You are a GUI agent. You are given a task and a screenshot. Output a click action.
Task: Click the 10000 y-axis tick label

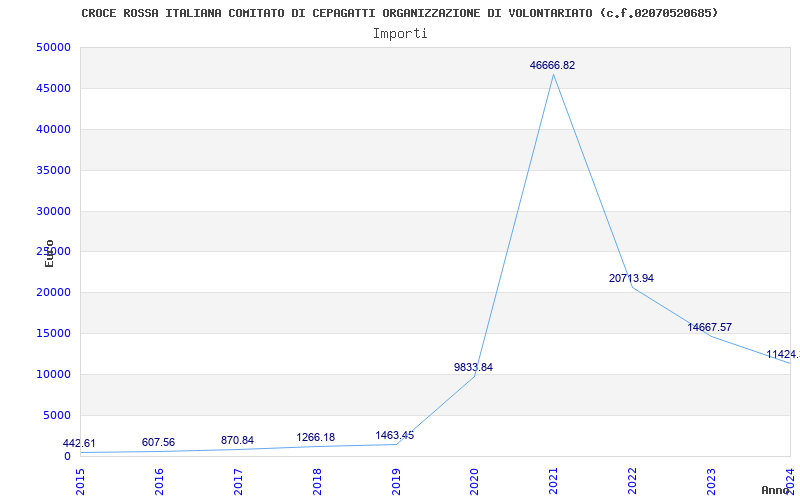click(53, 374)
